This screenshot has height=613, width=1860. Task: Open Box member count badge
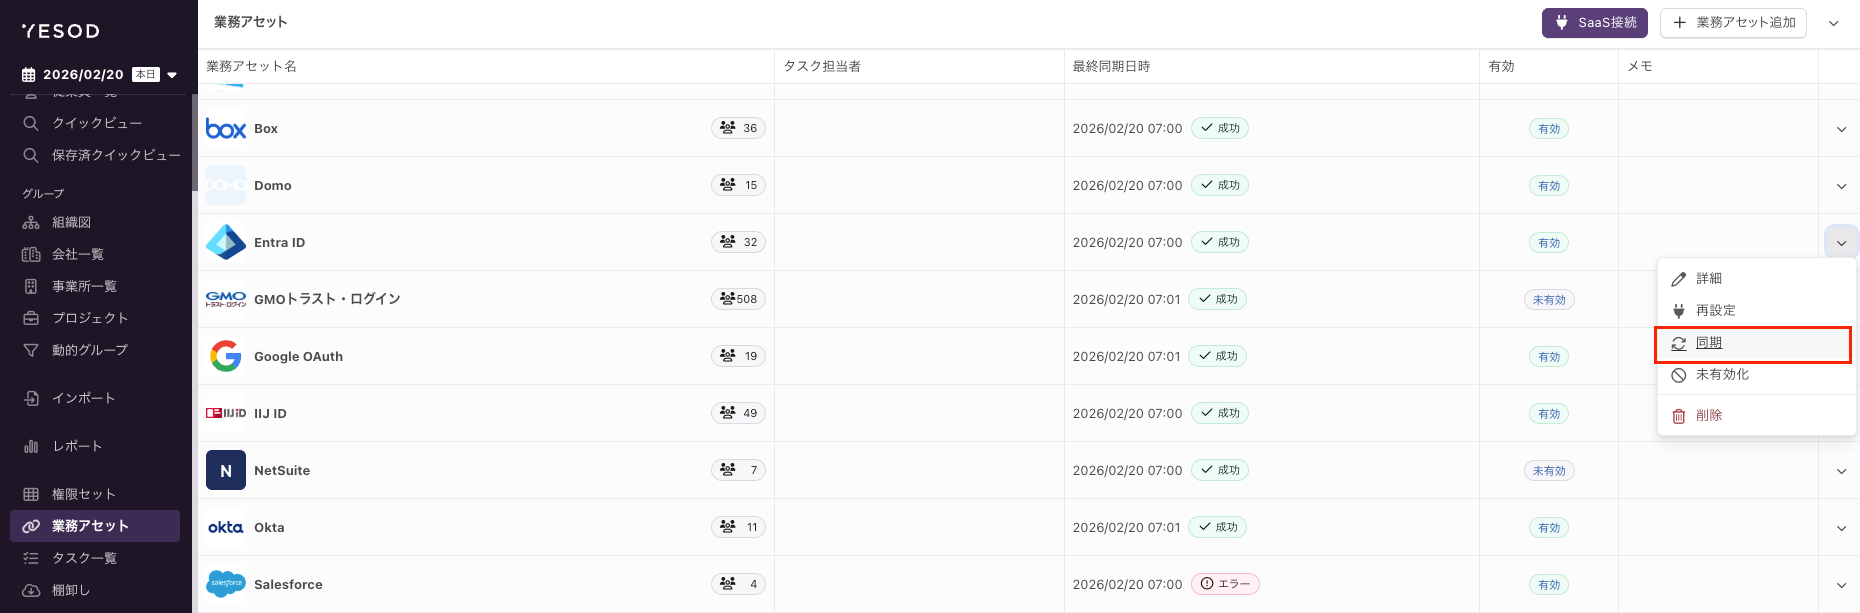pyautogui.click(x=739, y=128)
